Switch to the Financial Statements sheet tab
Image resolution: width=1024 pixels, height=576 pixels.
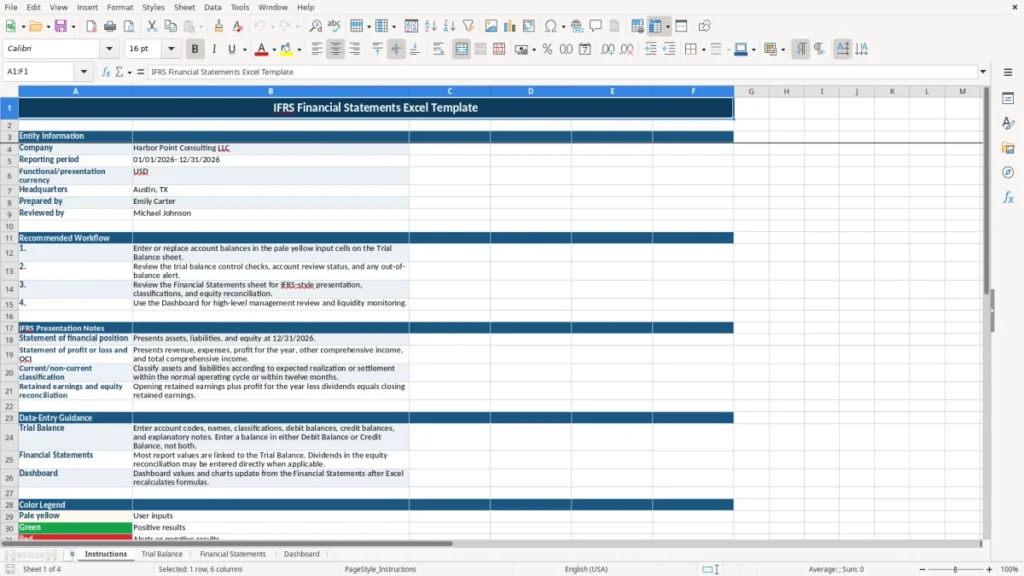click(x=232, y=554)
